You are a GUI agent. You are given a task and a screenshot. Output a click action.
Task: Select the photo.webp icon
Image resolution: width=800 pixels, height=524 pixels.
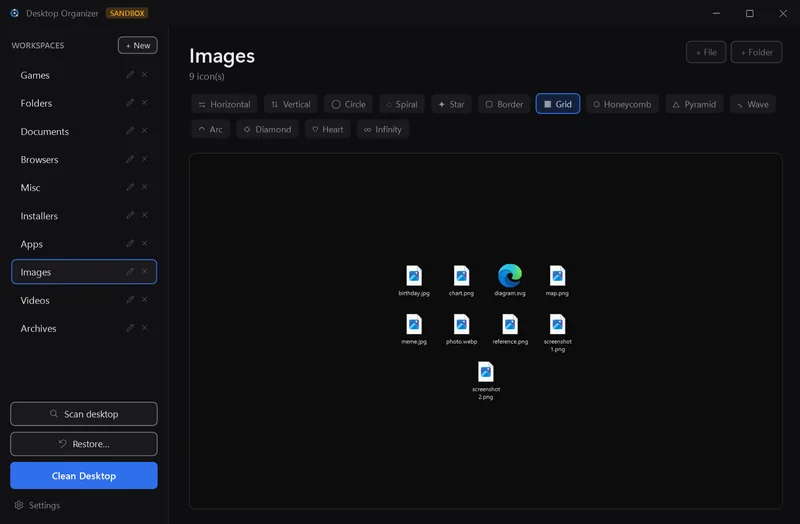pyautogui.click(x=461, y=329)
